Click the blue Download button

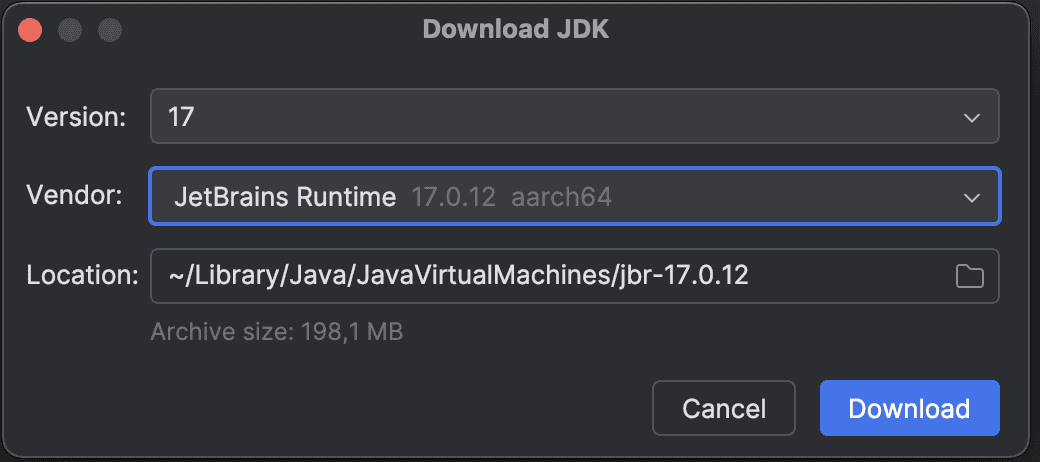point(909,408)
